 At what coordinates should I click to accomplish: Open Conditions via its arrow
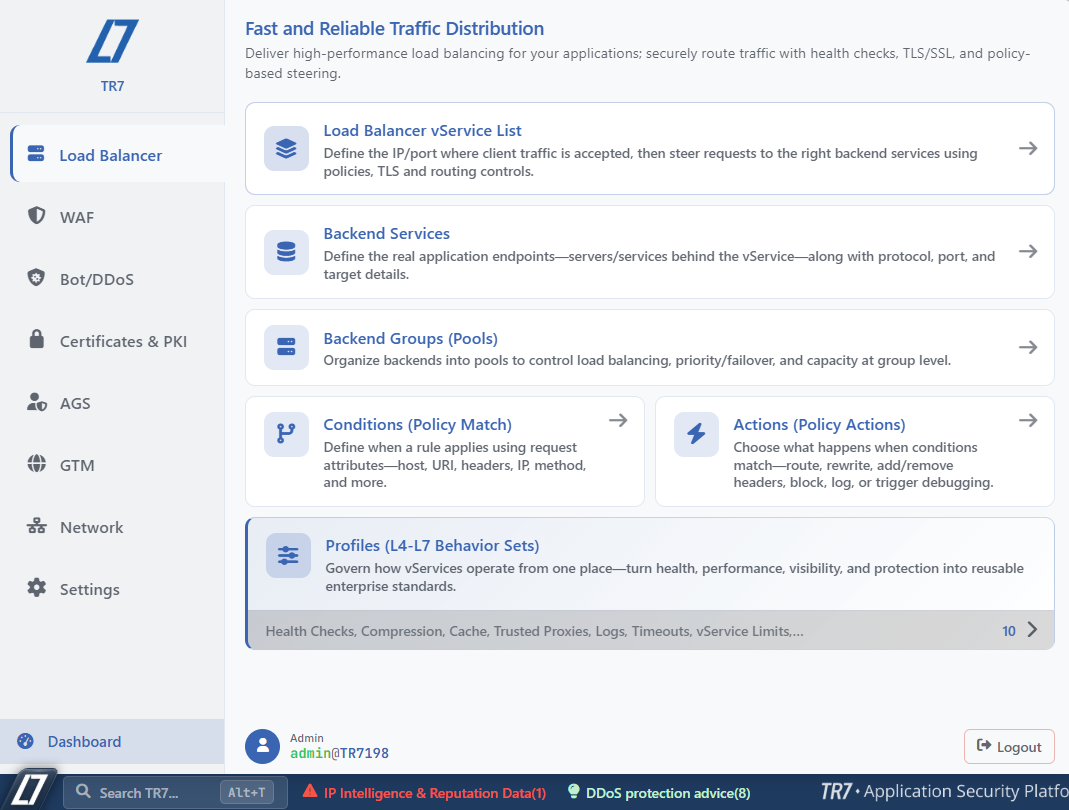click(618, 420)
